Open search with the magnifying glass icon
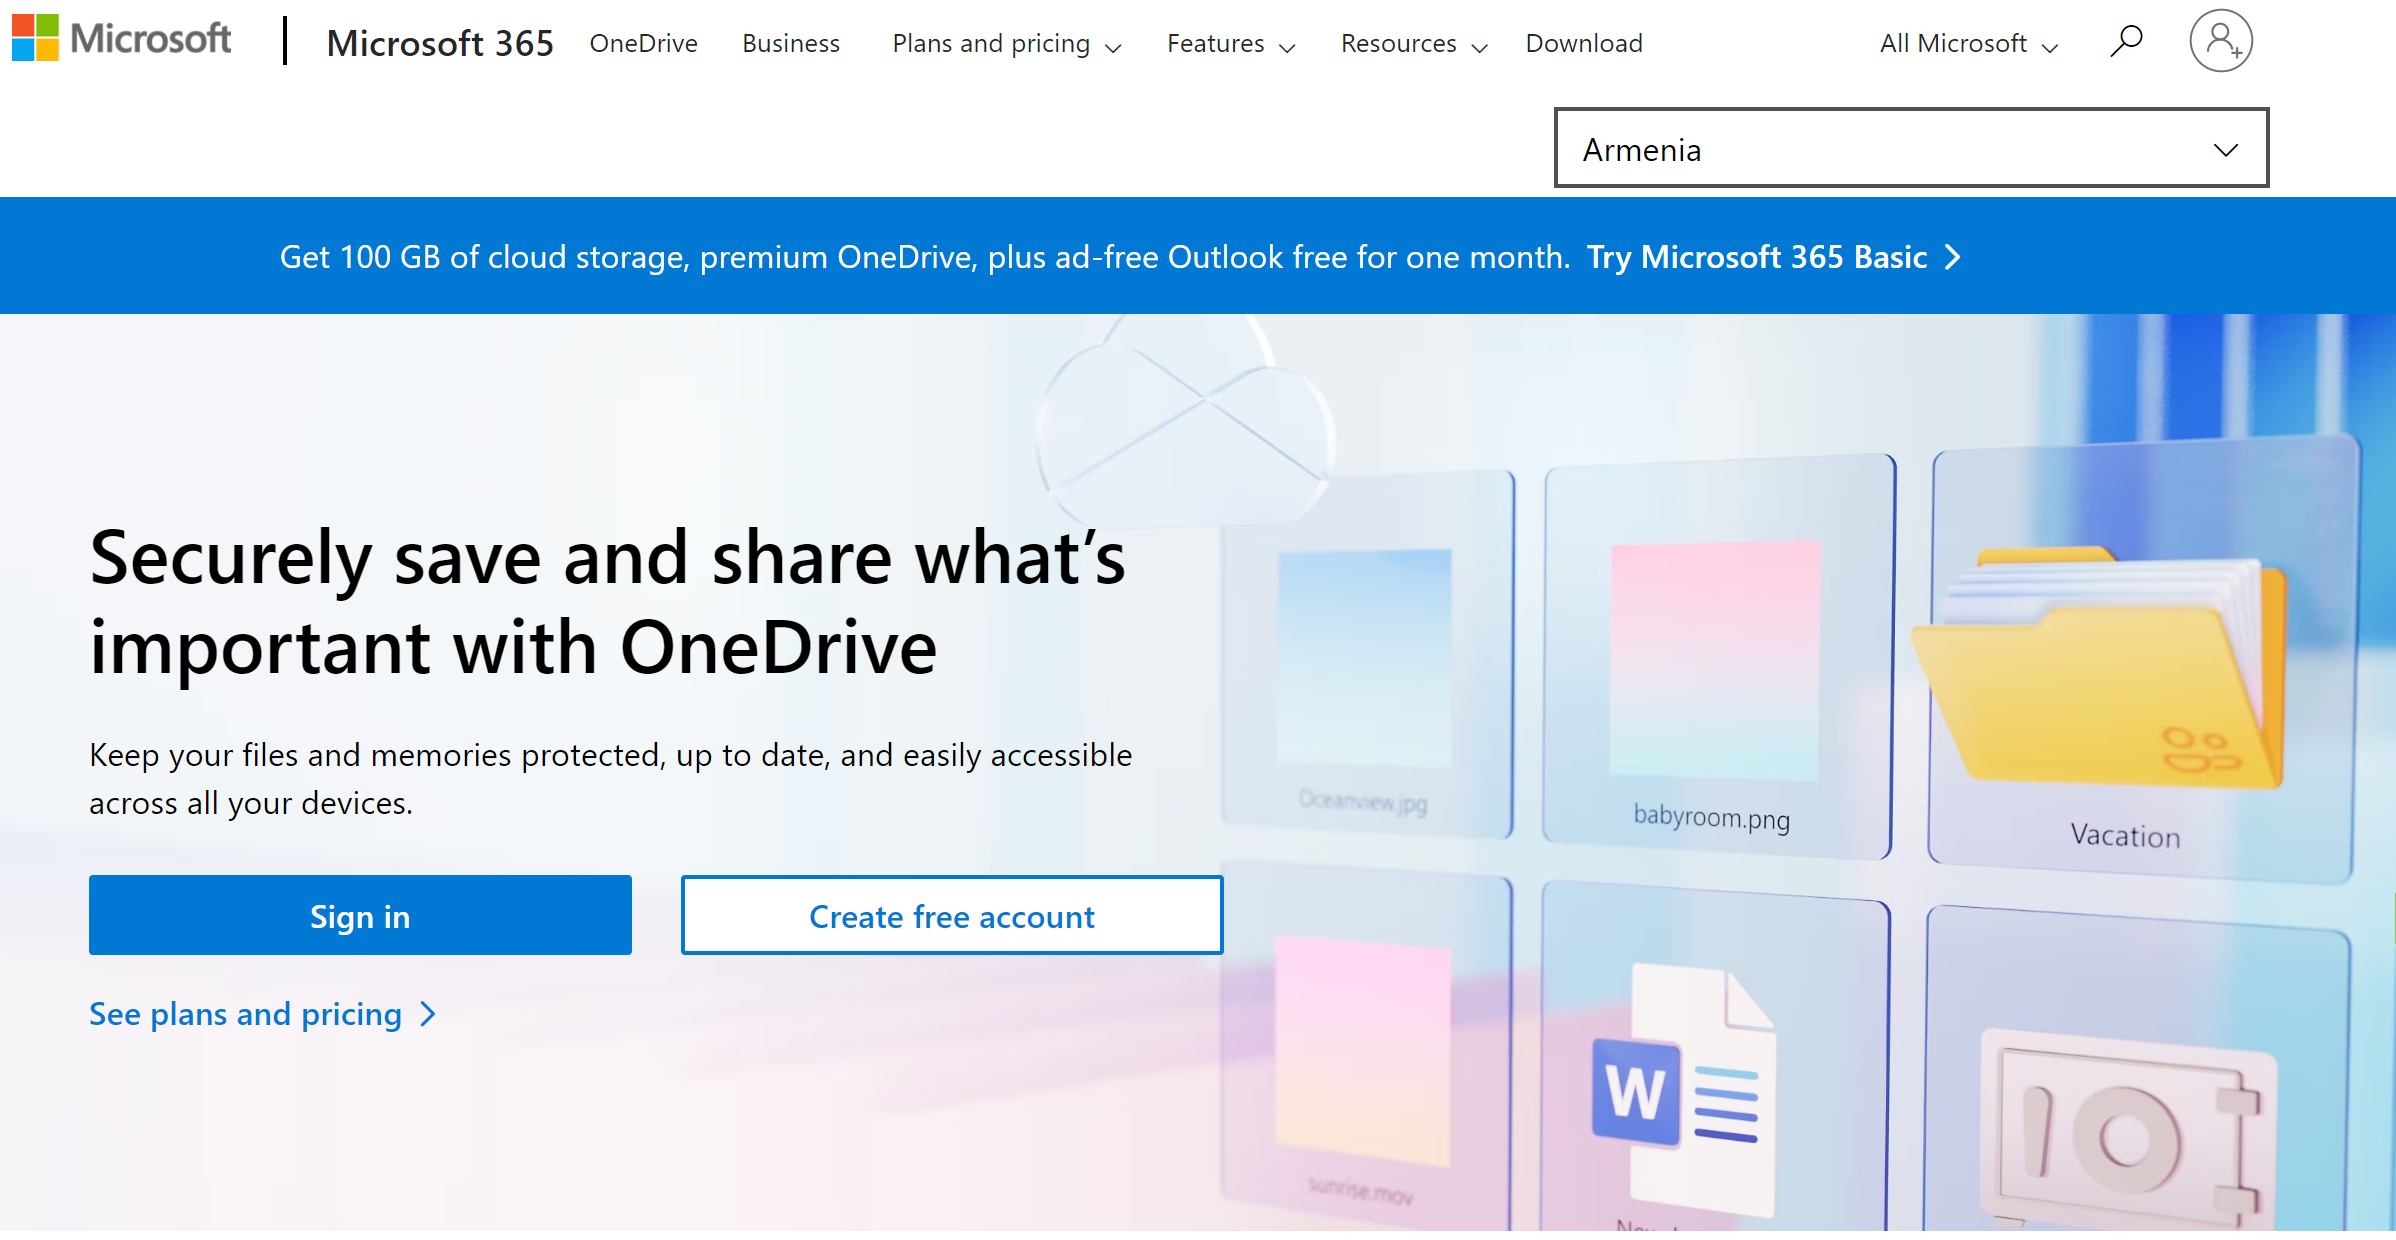The image size is (2396, 1240). [2127, 40]
